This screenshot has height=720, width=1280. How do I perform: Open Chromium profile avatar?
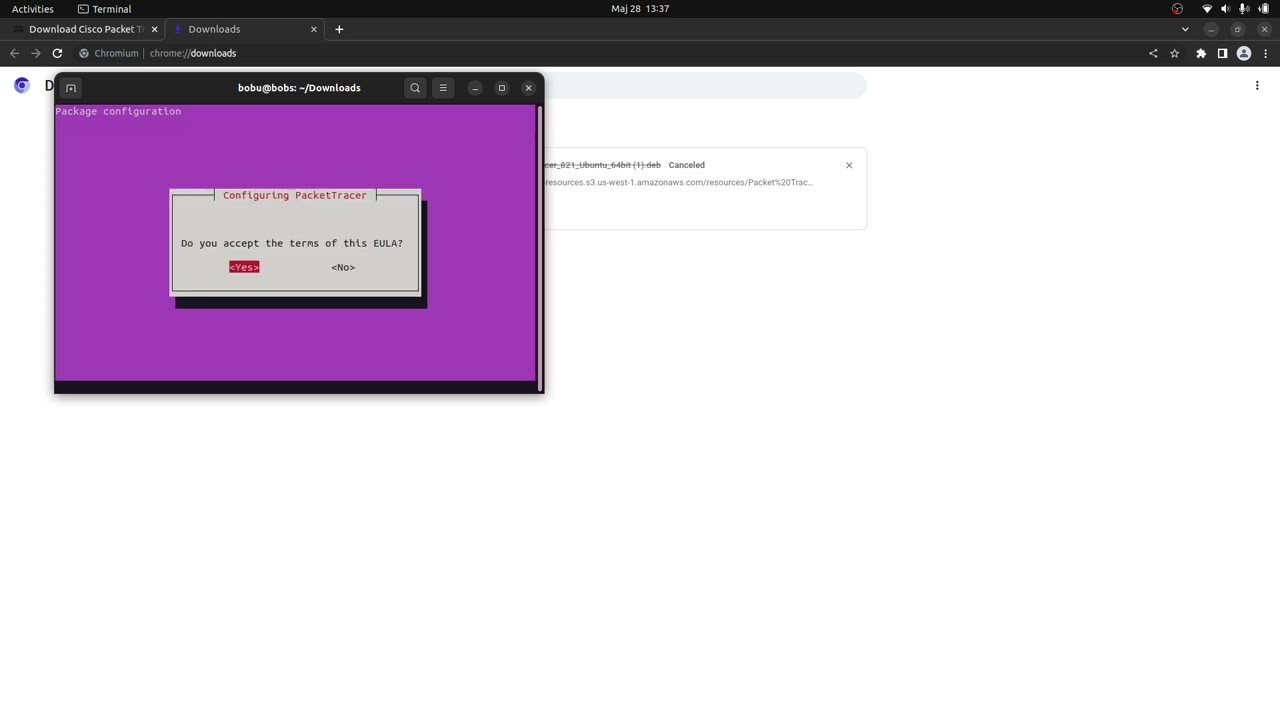[x=1244, y=53]
